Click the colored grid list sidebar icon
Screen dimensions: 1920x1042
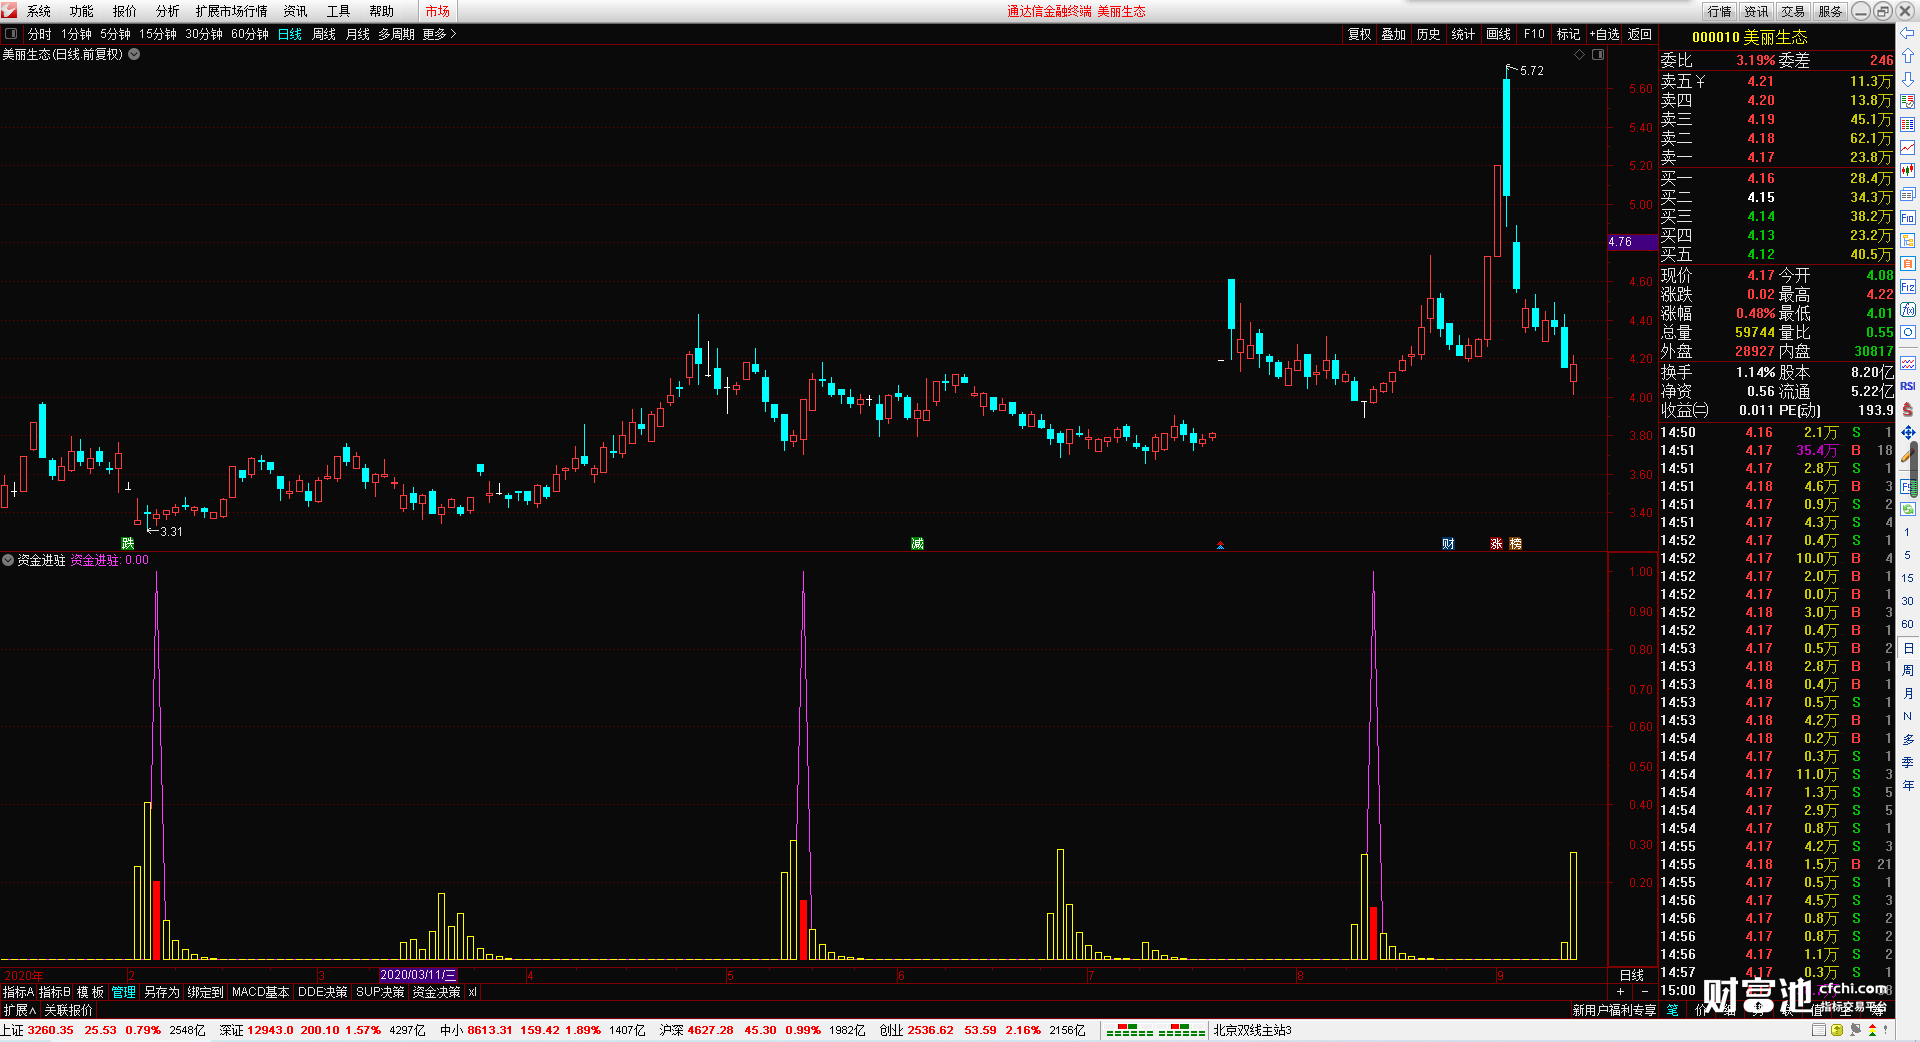pyautogui.click(x=1907, y=125)
